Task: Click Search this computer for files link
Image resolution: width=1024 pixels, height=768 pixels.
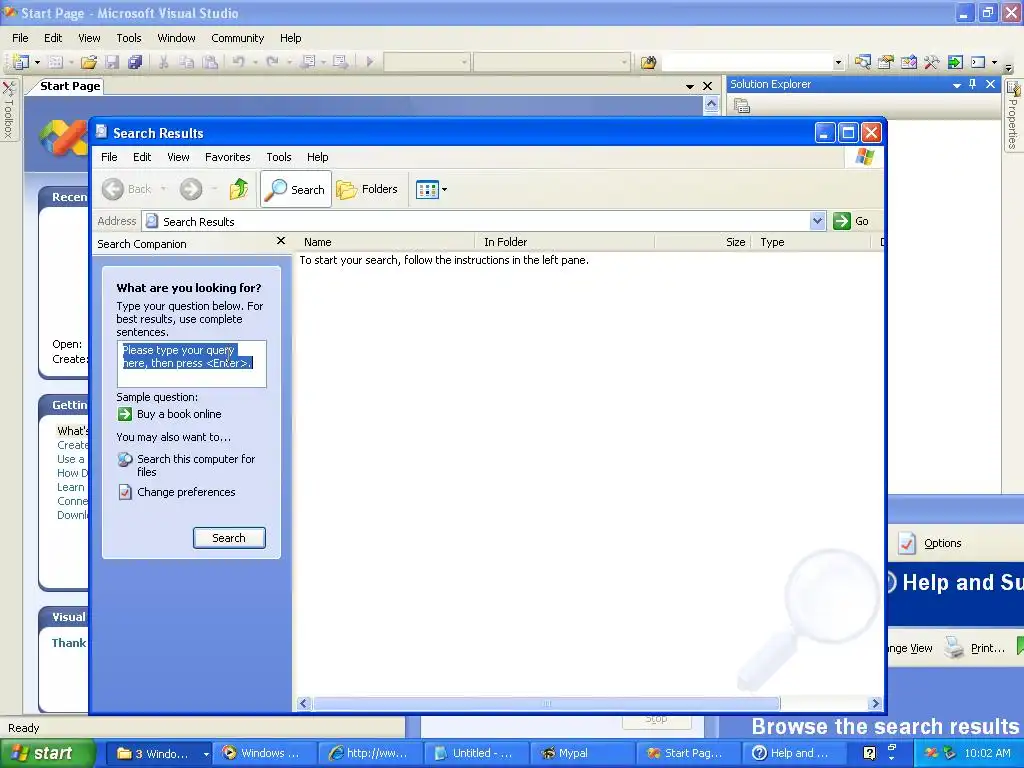Action: 196,466
